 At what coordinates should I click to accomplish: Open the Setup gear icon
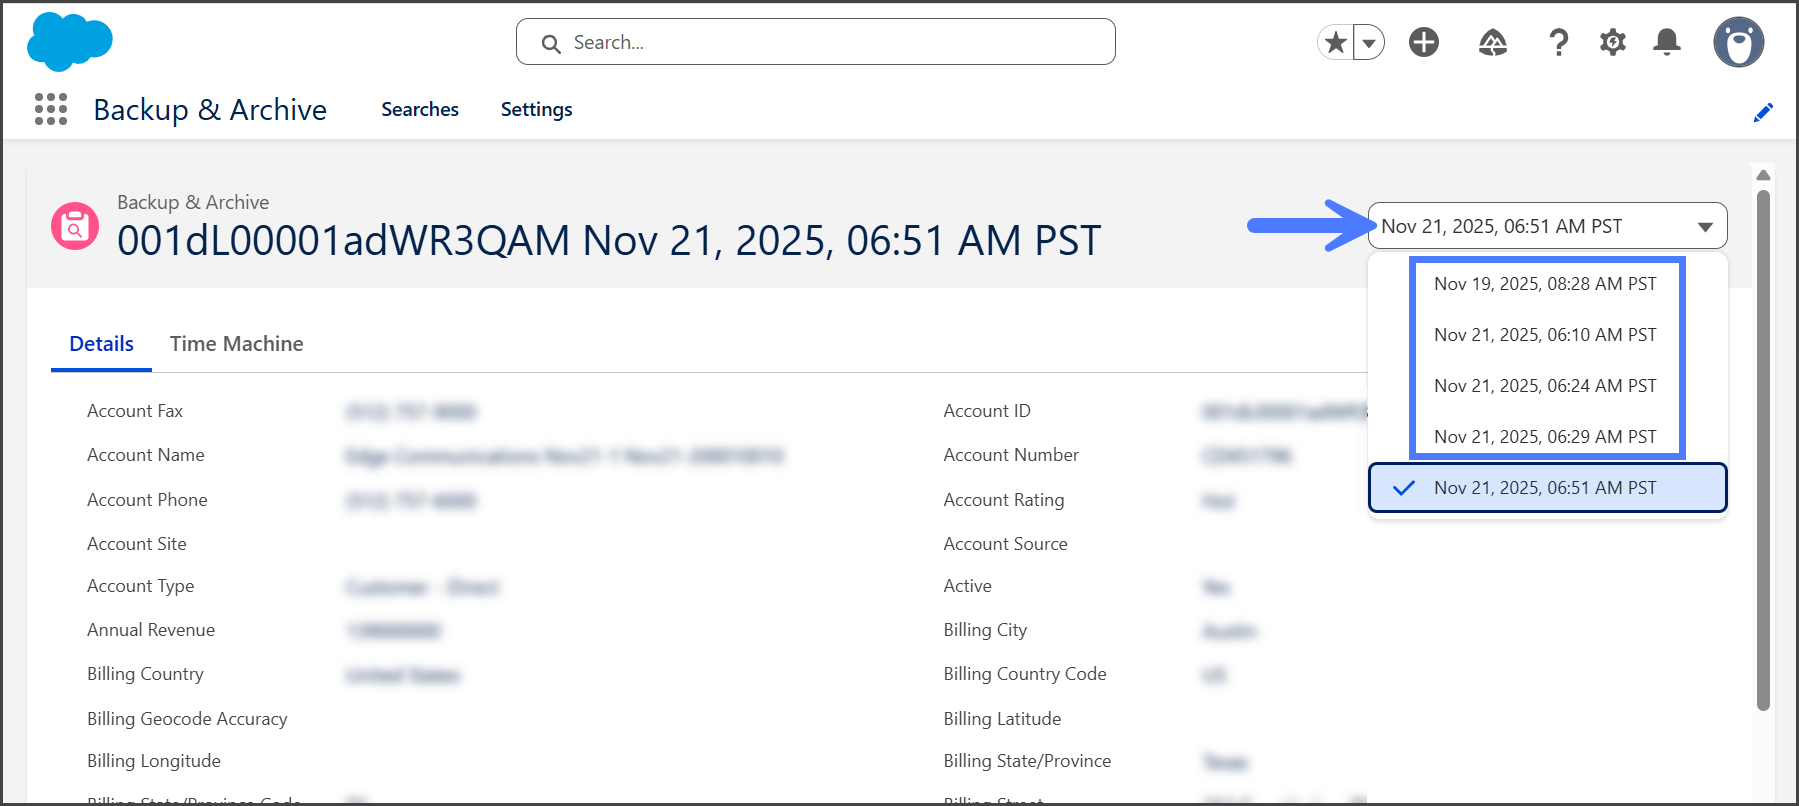point(1612,42)
